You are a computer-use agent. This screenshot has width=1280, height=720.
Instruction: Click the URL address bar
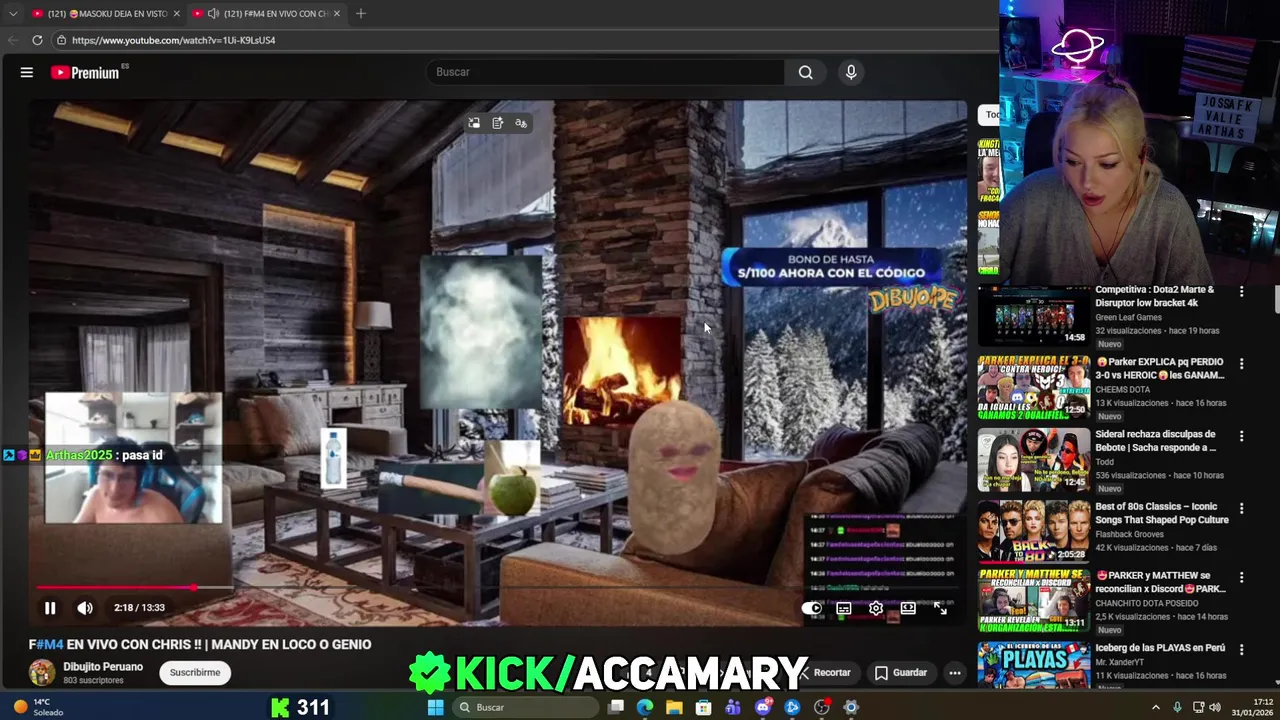coord(520,40)
